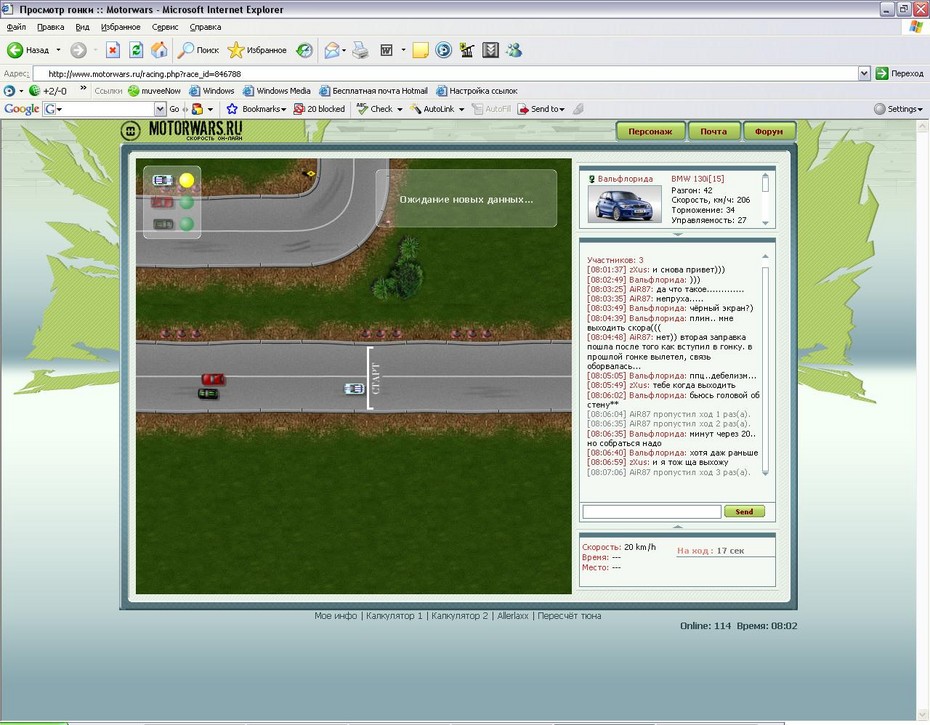The image size is (930, 725).
Task: Go to home page with house icon
Action: [x=159, y=50]
